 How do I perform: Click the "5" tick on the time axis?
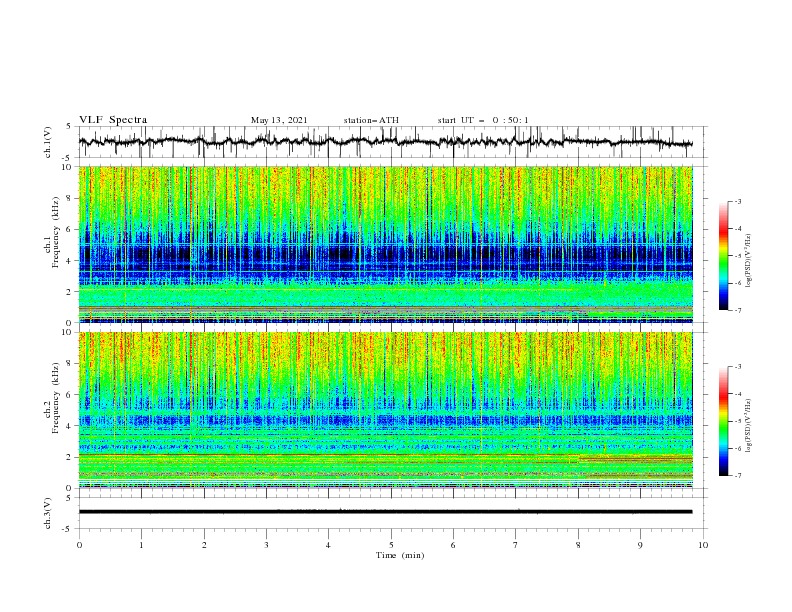click(391, 545)
